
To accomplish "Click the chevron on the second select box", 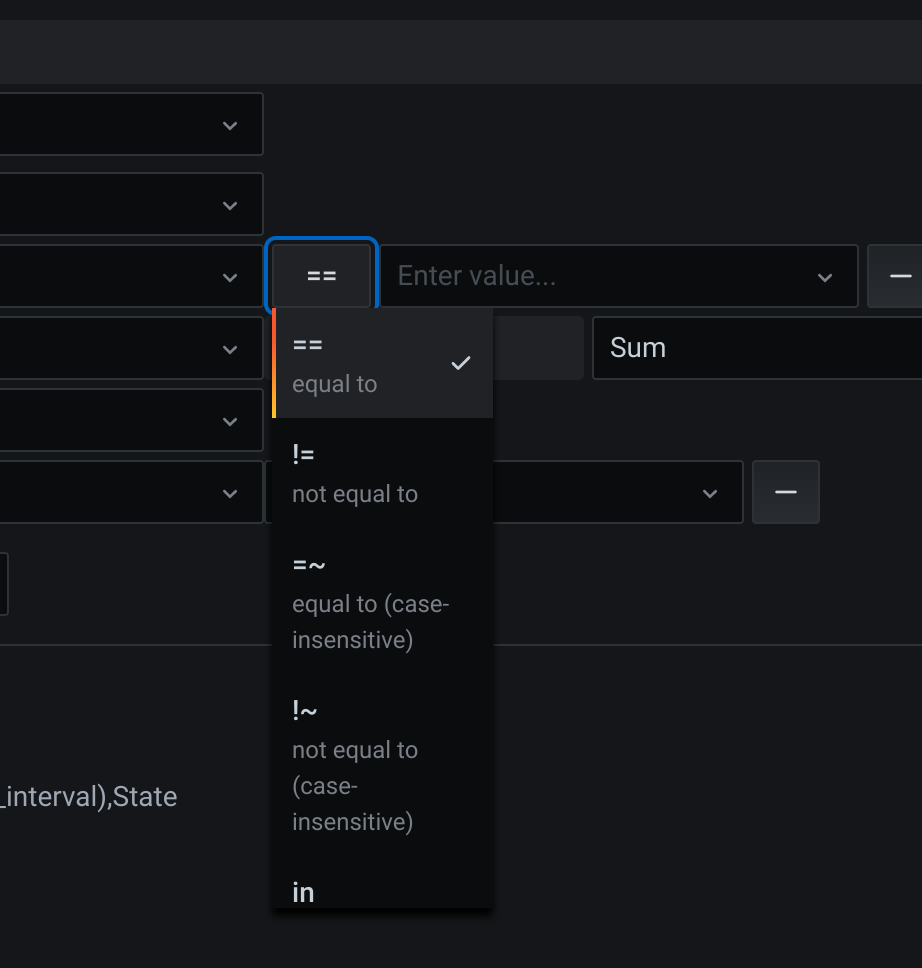I will [x=230, y=204].
